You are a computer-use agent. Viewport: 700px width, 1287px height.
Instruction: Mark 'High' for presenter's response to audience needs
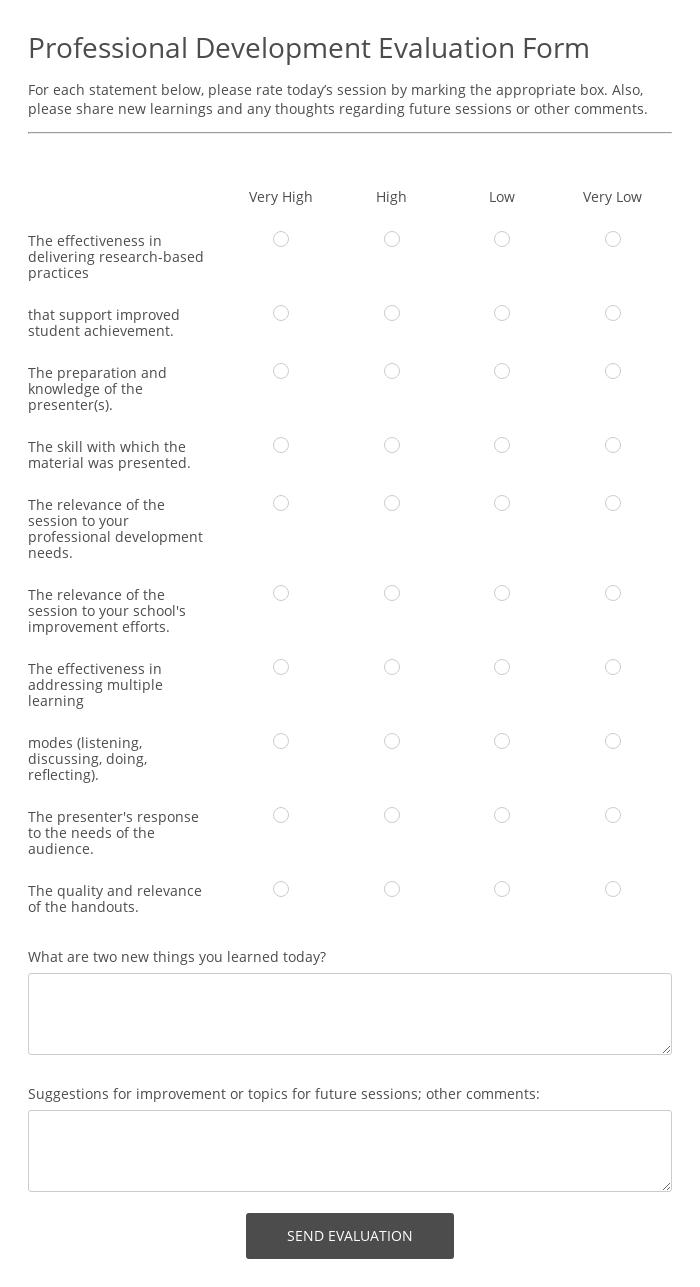(392, 815)
